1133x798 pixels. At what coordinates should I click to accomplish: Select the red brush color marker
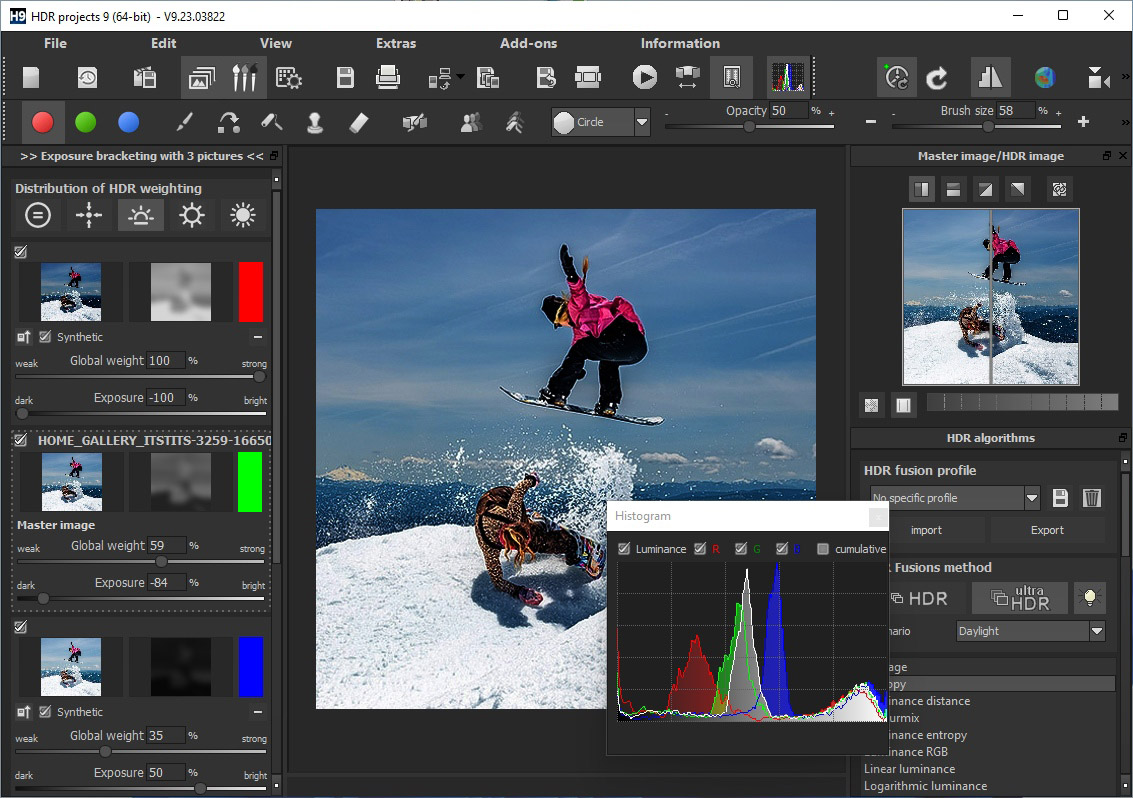(42, 123)
